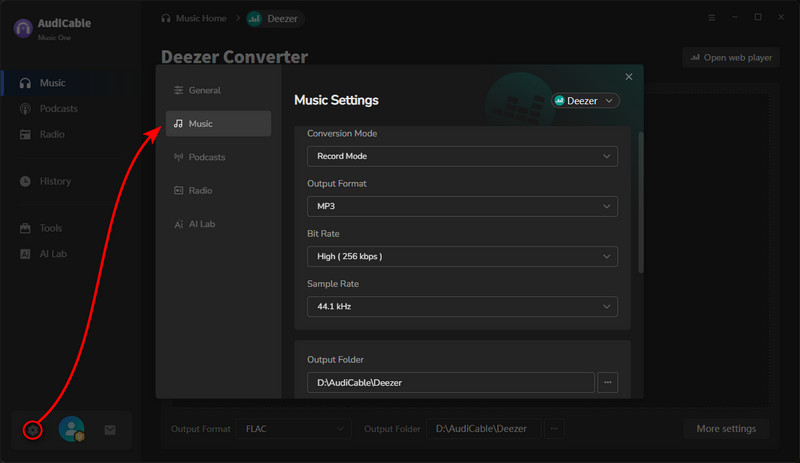The width and height of the screenshot is (800, 463).
Task: Click the Tools briefcase icon
Action: 25,228
